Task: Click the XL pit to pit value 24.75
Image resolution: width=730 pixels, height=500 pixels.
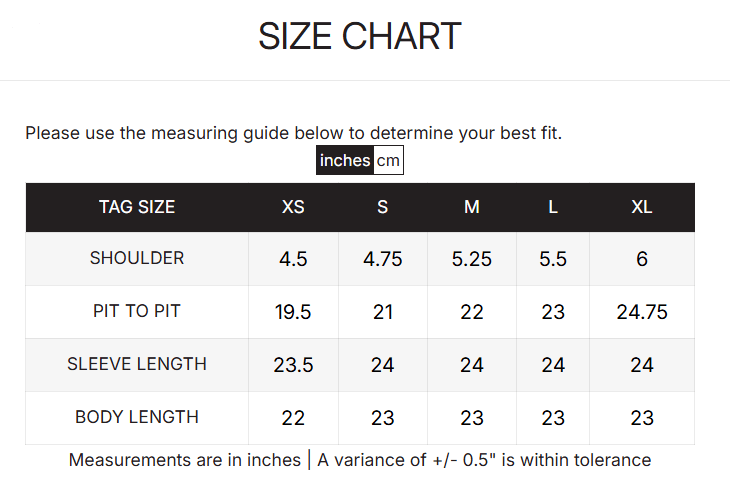Action: click(642, 312)
